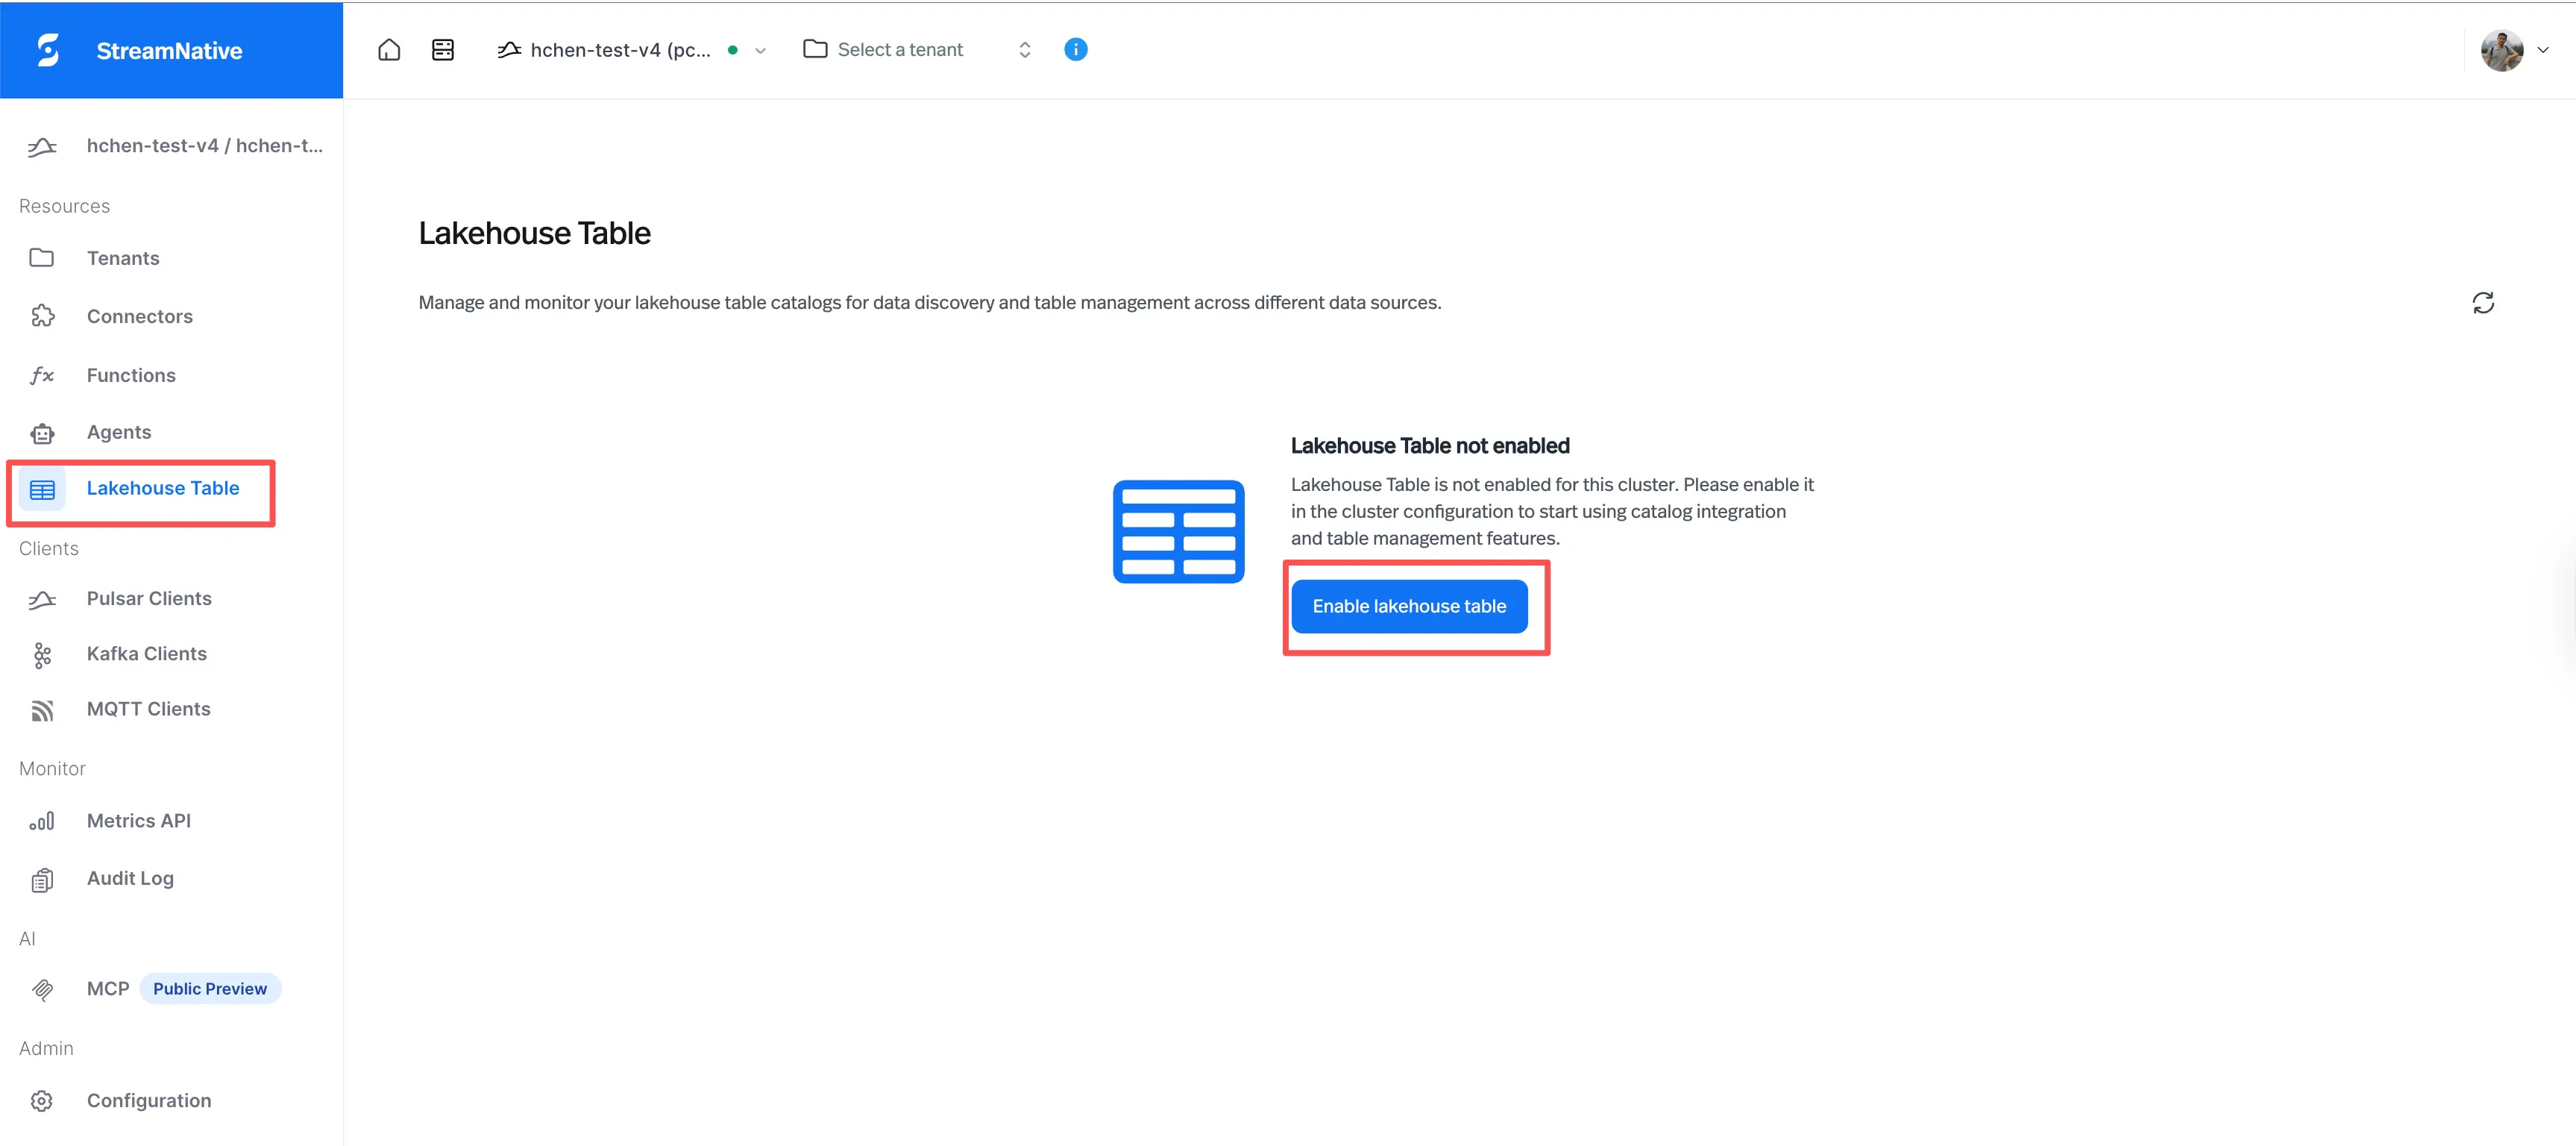Click the MQTT Clients feed icon

point(42,710)
